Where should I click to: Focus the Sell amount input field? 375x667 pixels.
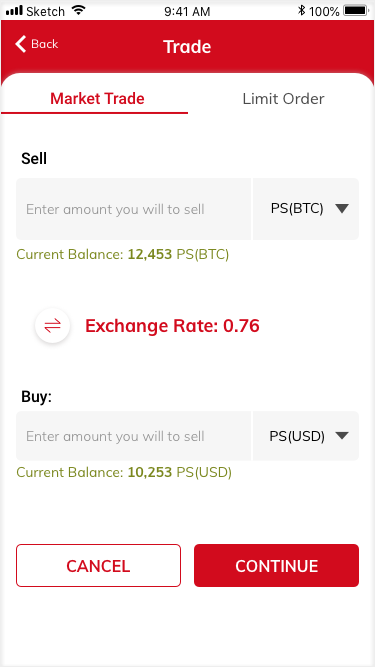[x=134, y=209]
